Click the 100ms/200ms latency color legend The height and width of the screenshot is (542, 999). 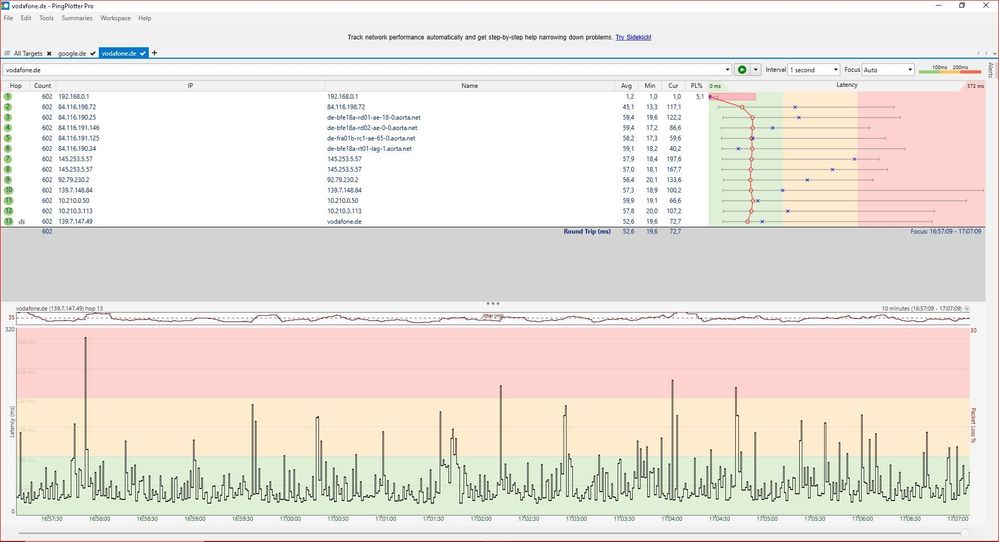(948, 70)
